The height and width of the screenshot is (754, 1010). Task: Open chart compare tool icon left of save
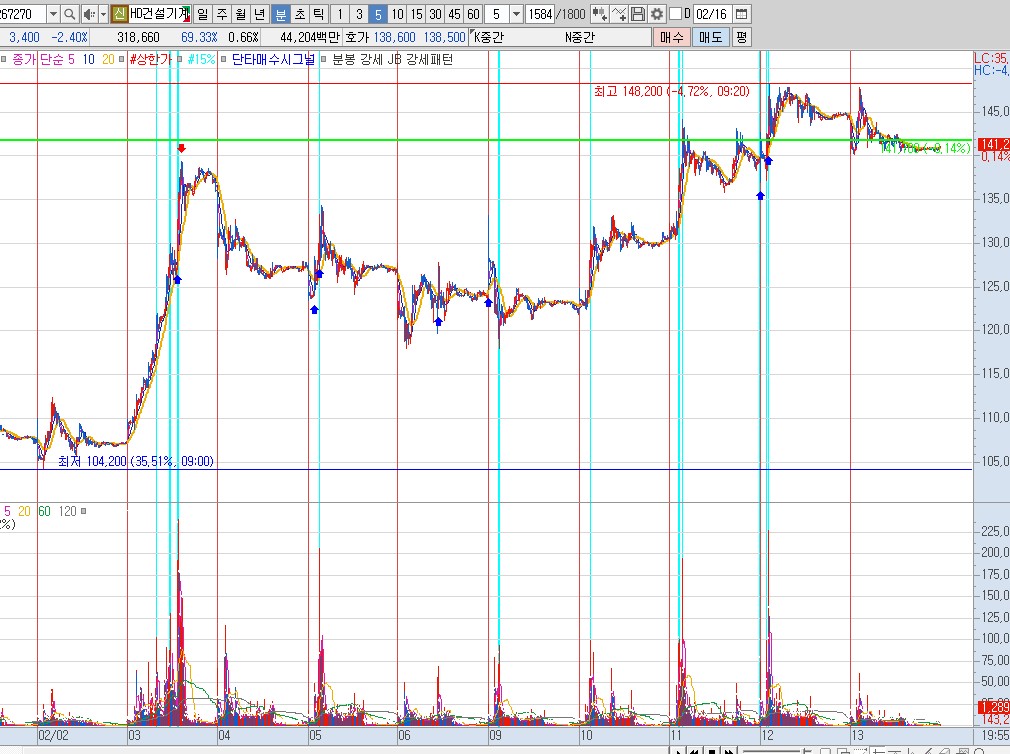pyautogui.click(x=599, y=14)
